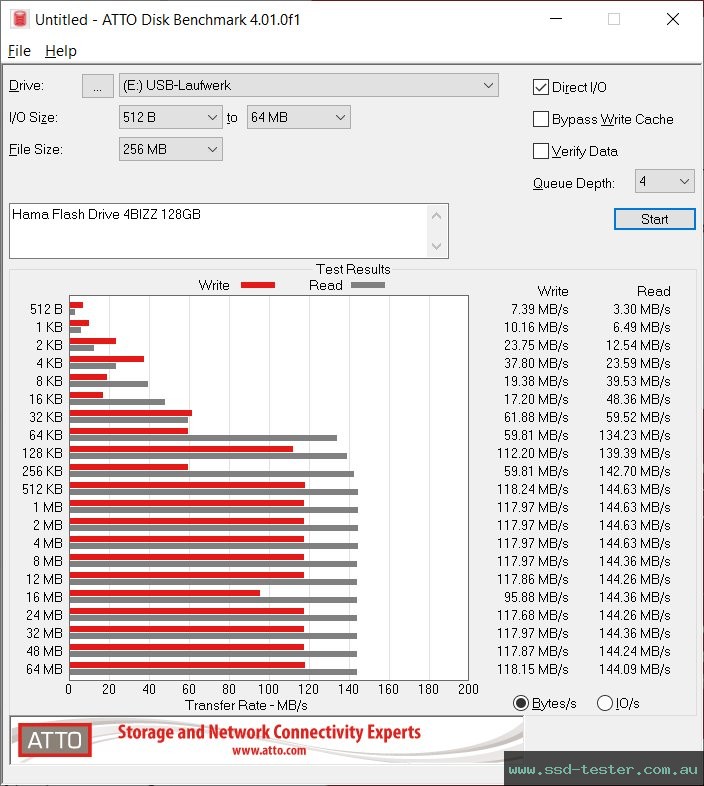Expand the USB-Laufwerk drive dropdown
This screenshot has width=704, height=786.
coord(308,86)
